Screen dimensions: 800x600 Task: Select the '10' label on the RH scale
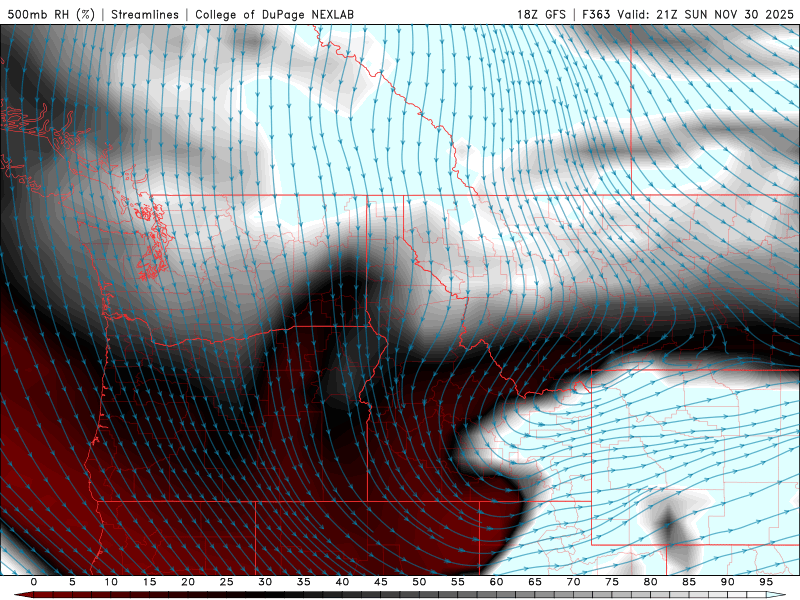coord(111,582)
